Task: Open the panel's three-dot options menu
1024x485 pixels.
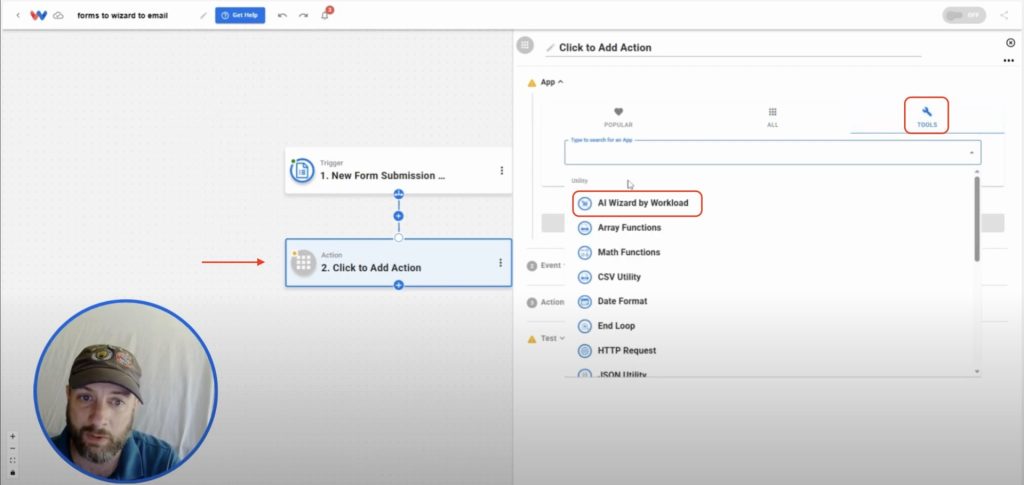Action: (x=1009, y=61)
